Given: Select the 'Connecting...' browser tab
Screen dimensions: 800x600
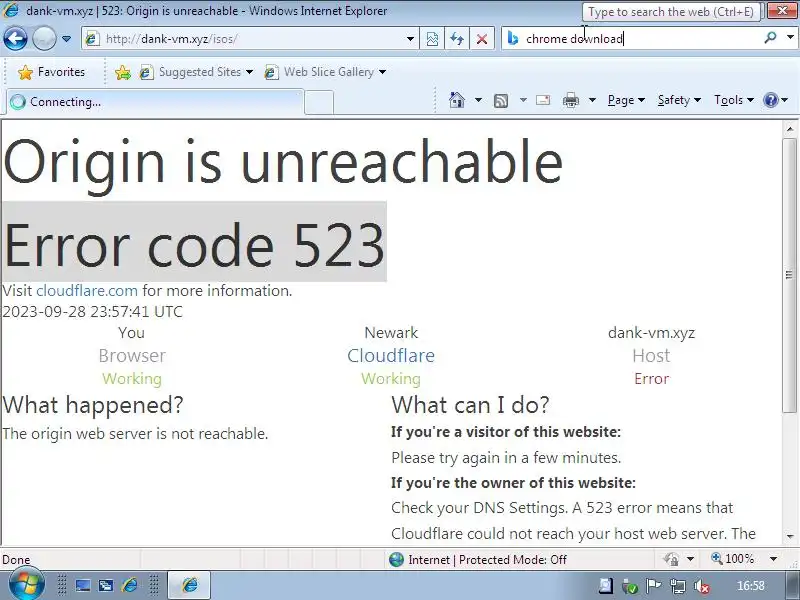Looking at the screenshot, I should [x=155, y=102].
